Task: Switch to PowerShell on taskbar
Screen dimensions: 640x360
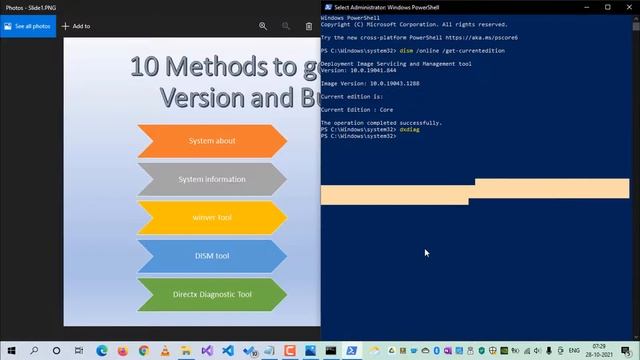Action: point(352,351)
